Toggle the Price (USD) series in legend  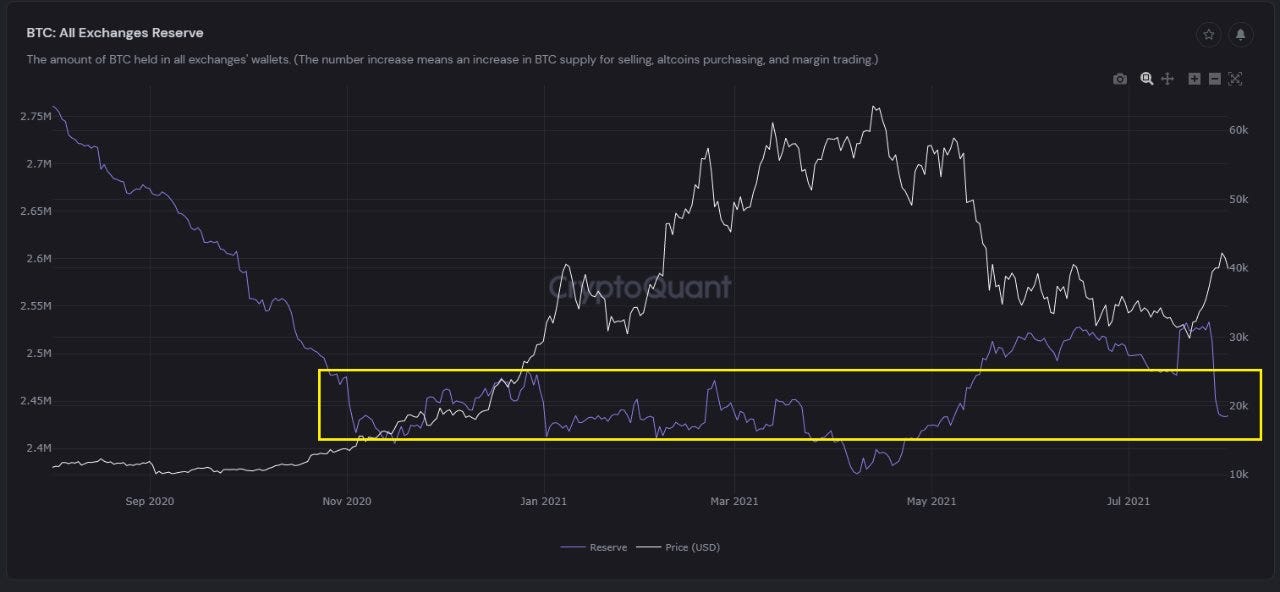(x=679, y=547)
